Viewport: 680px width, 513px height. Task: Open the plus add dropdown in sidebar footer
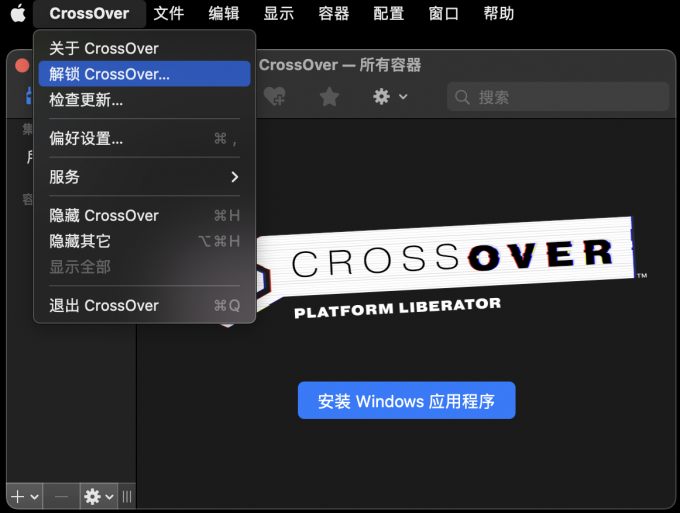click(25, 497)
